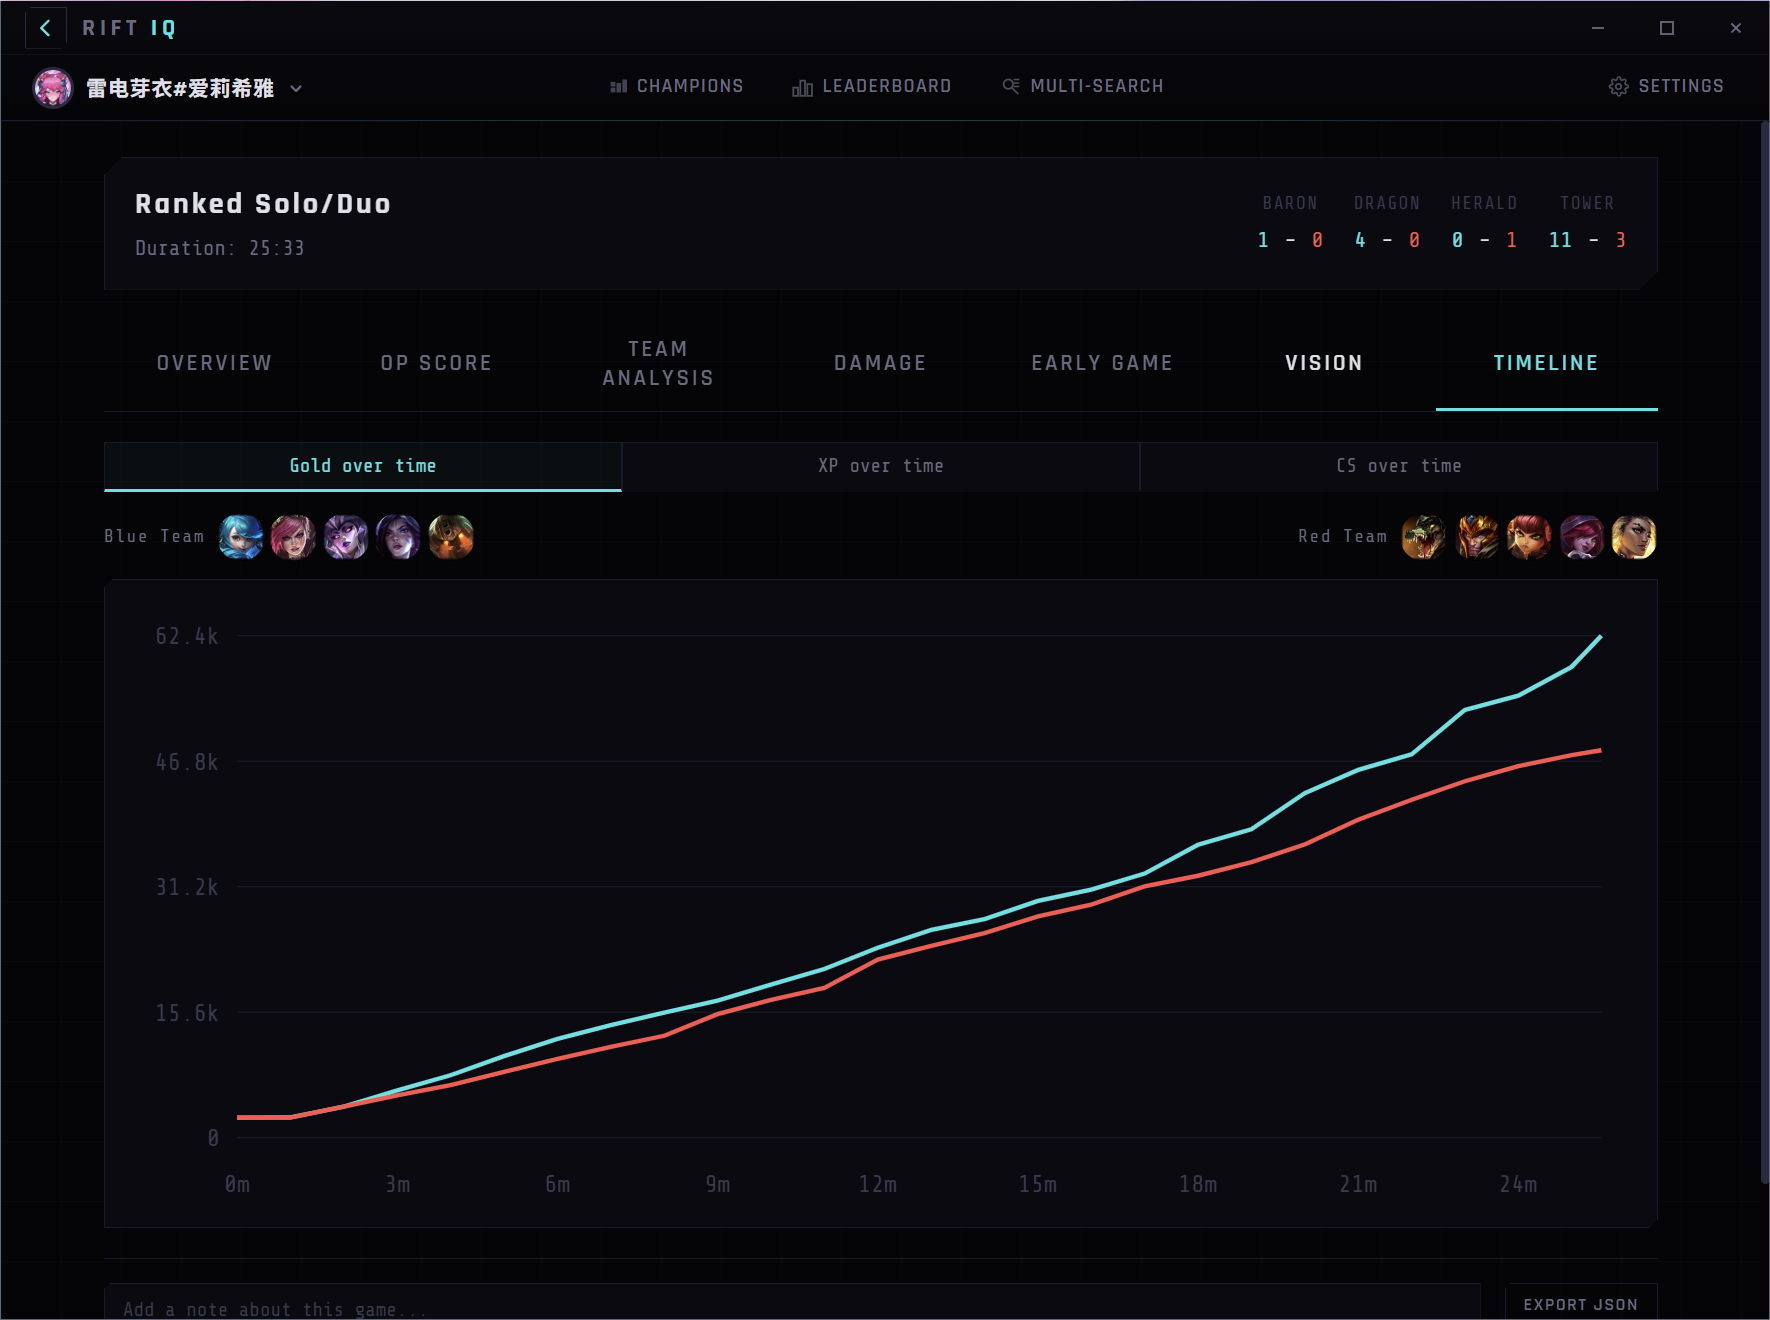Switch to the Overview tab
The width and height of the screenshot is (1770, 1320).
214,363
